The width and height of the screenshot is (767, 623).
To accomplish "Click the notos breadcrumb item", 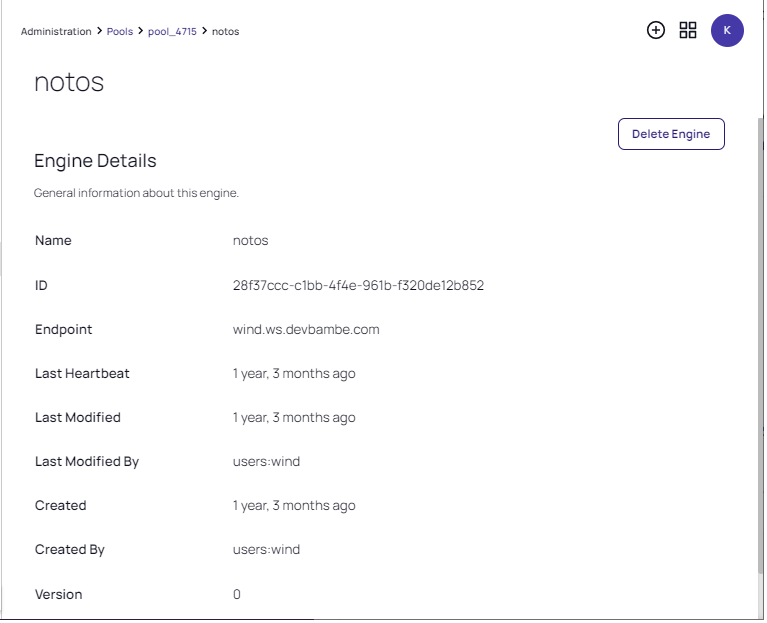I will coord(226,32).
